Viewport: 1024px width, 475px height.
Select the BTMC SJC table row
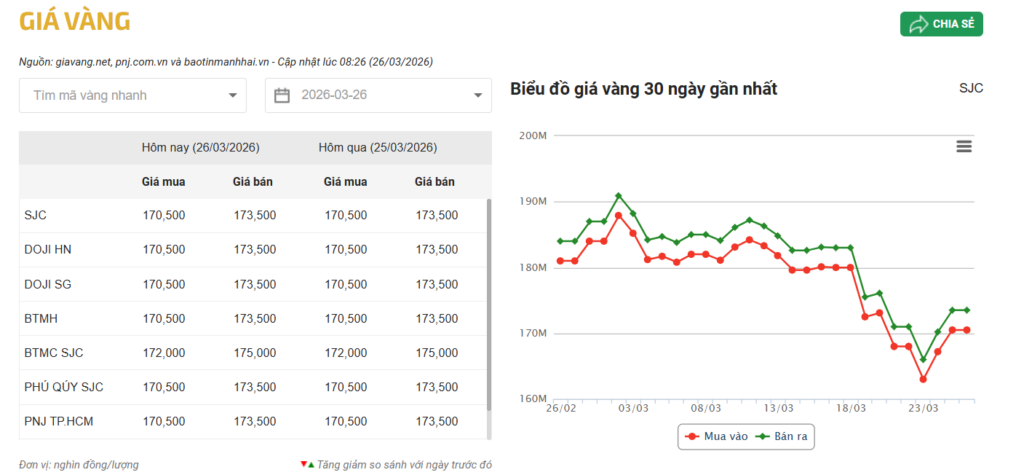[x=250, y=353]
